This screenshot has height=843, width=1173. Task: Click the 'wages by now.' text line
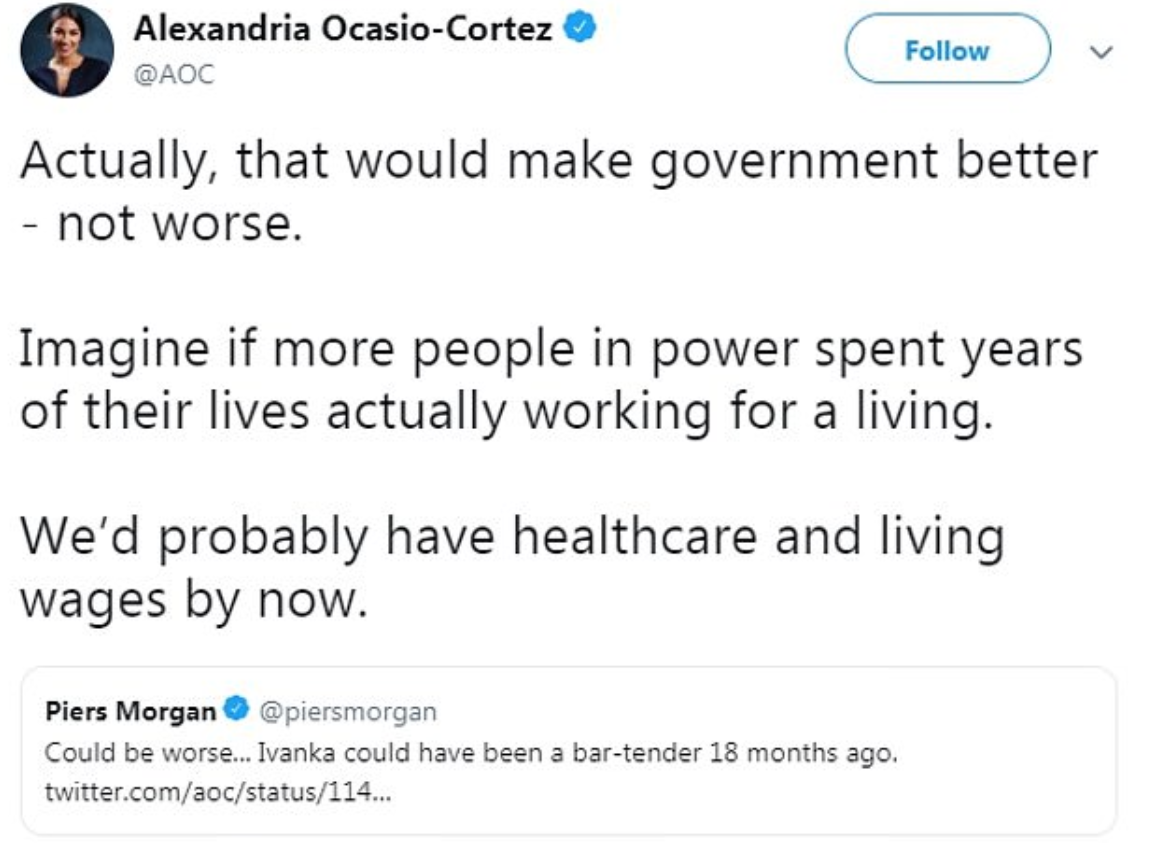click(x=188, y=602)
